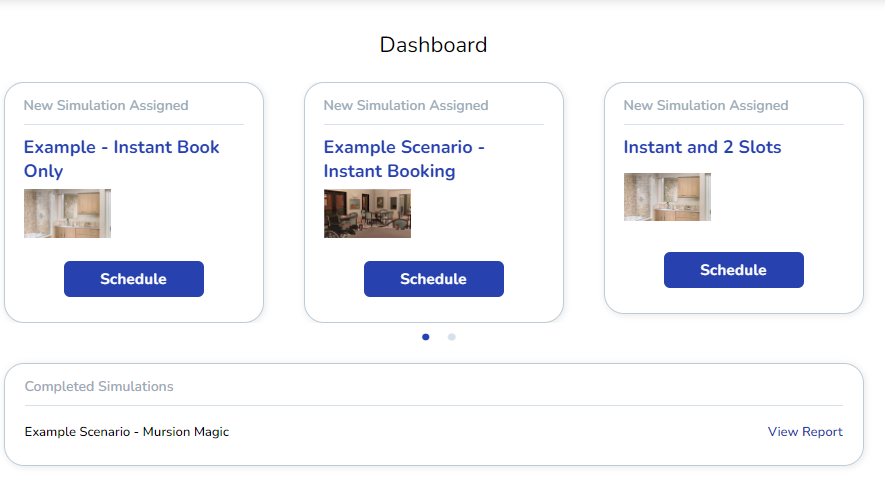Click the Completed Simulations section label

pos(99,386)
